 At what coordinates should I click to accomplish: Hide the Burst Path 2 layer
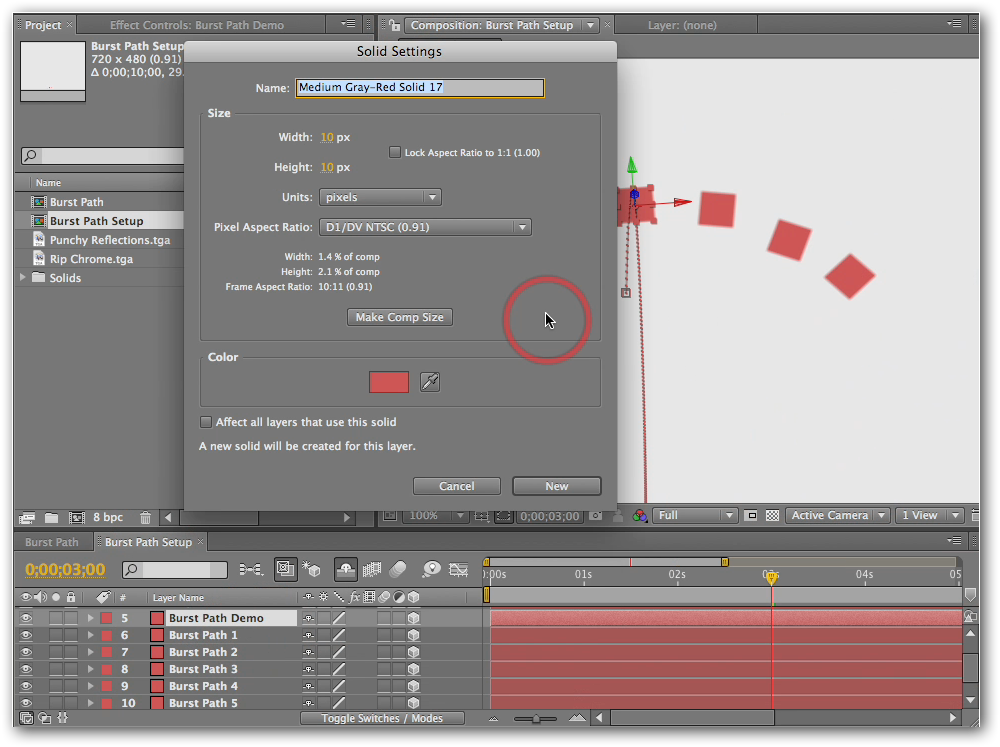(x=26, y=652)
